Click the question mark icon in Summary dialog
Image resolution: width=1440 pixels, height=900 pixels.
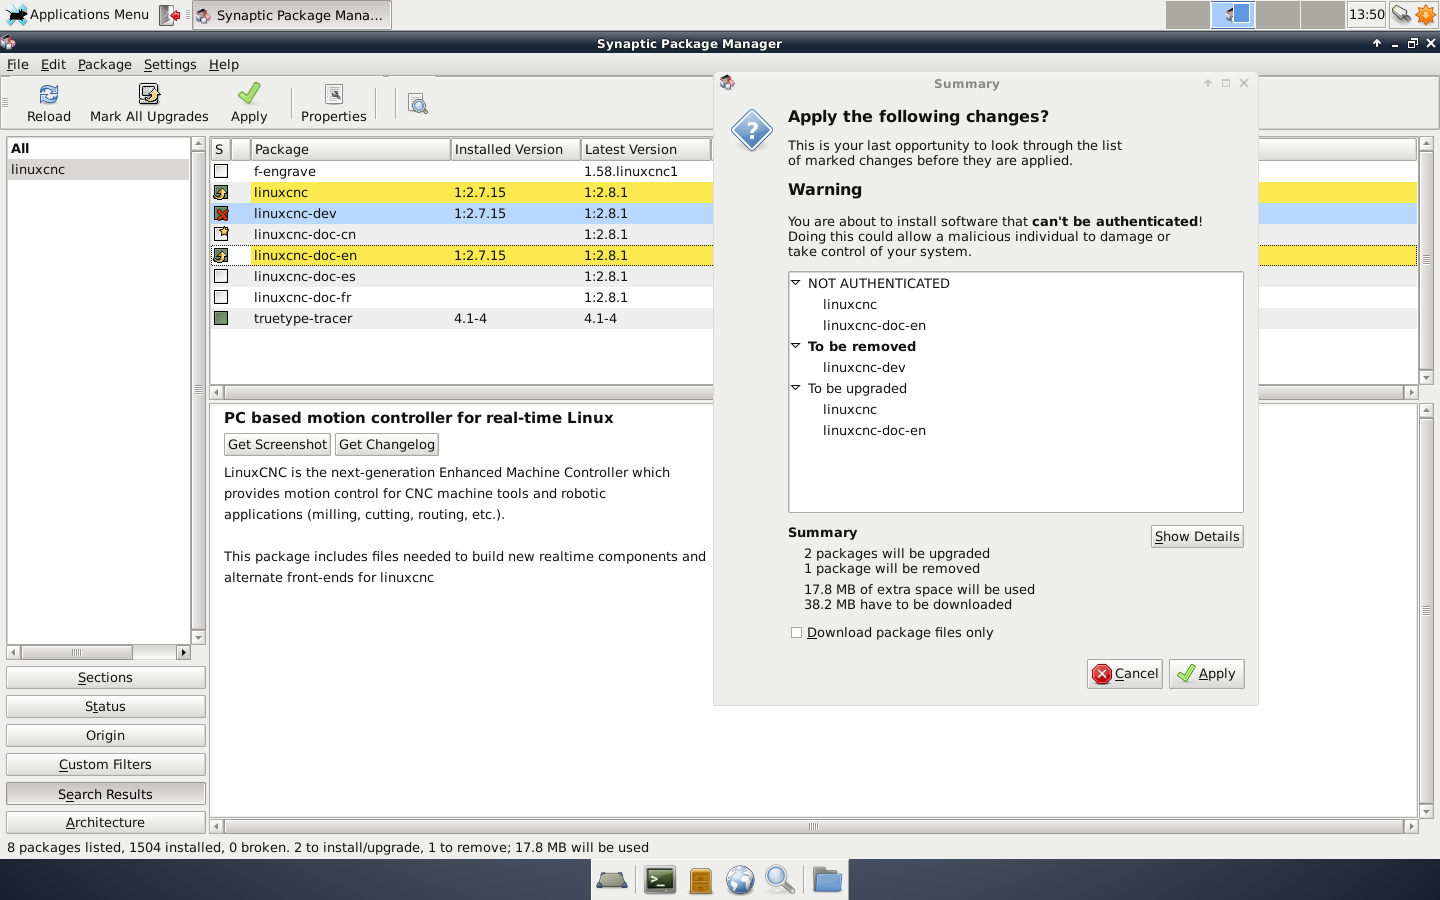coord(752,131)
